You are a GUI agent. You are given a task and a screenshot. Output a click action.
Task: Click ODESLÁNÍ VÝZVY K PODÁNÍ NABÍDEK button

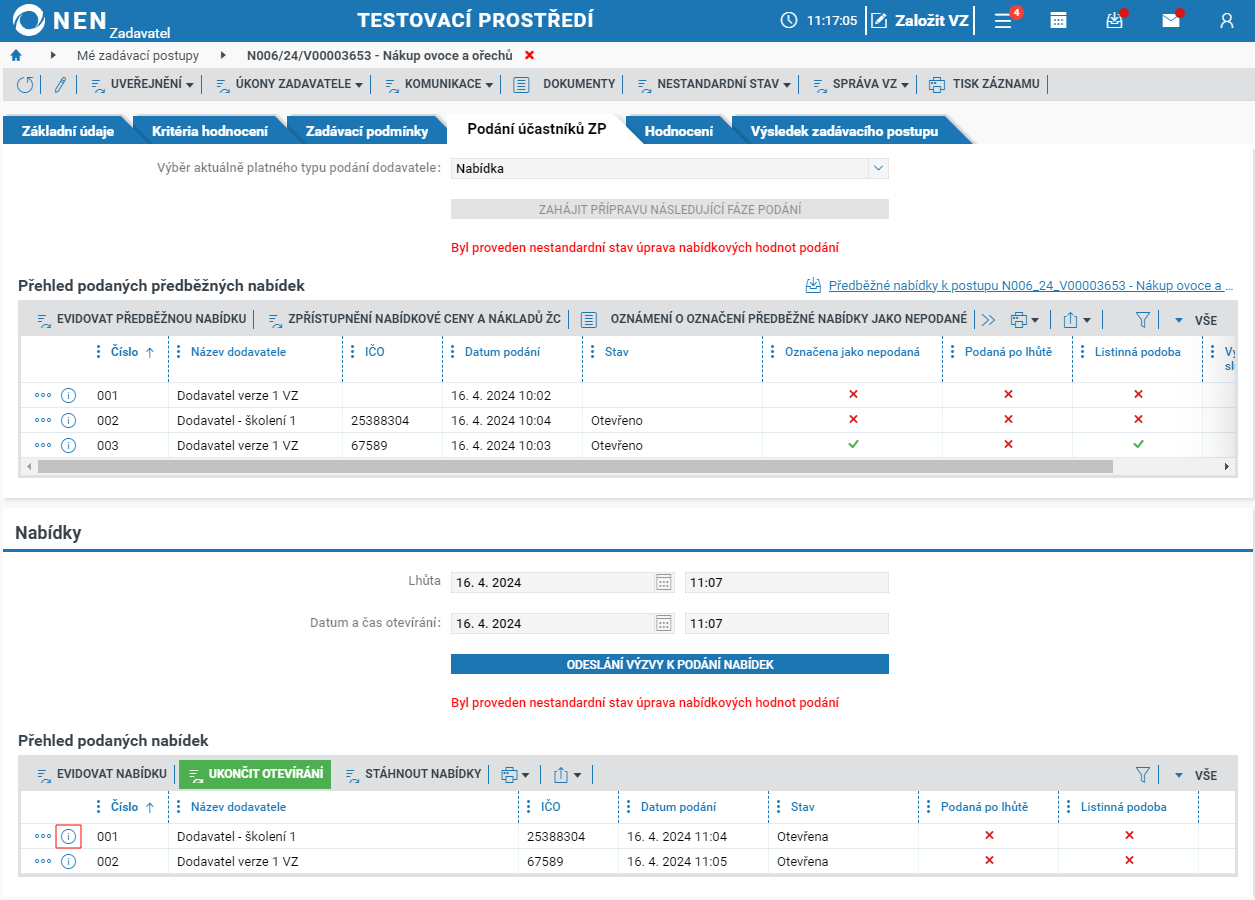coord(670,664)
